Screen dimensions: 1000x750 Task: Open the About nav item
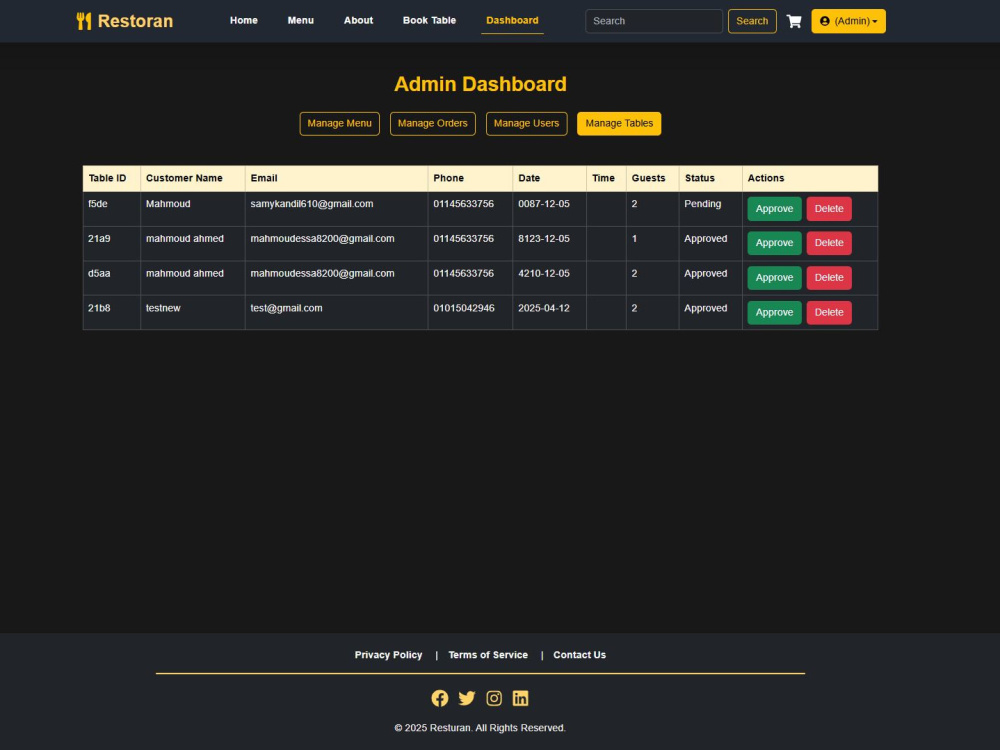coord(358,20)
